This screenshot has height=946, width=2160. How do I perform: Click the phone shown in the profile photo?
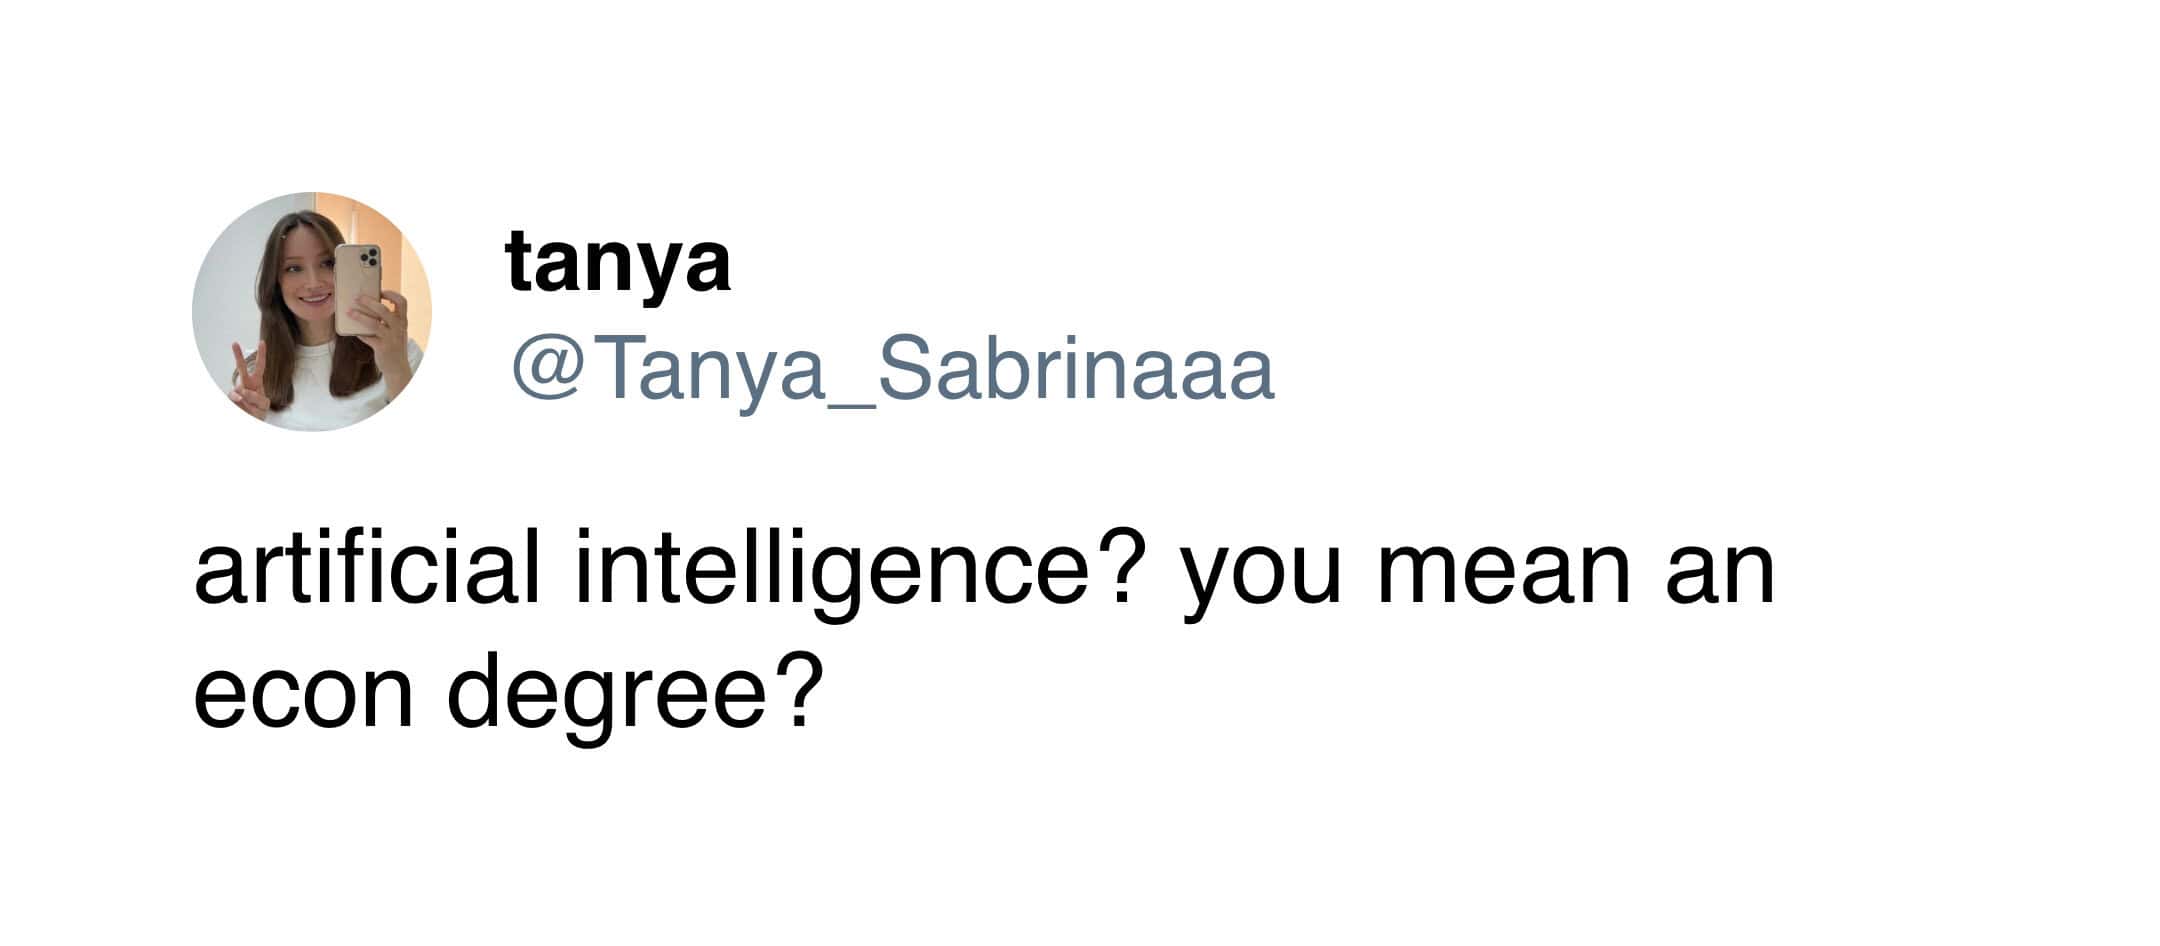(356, 288)
